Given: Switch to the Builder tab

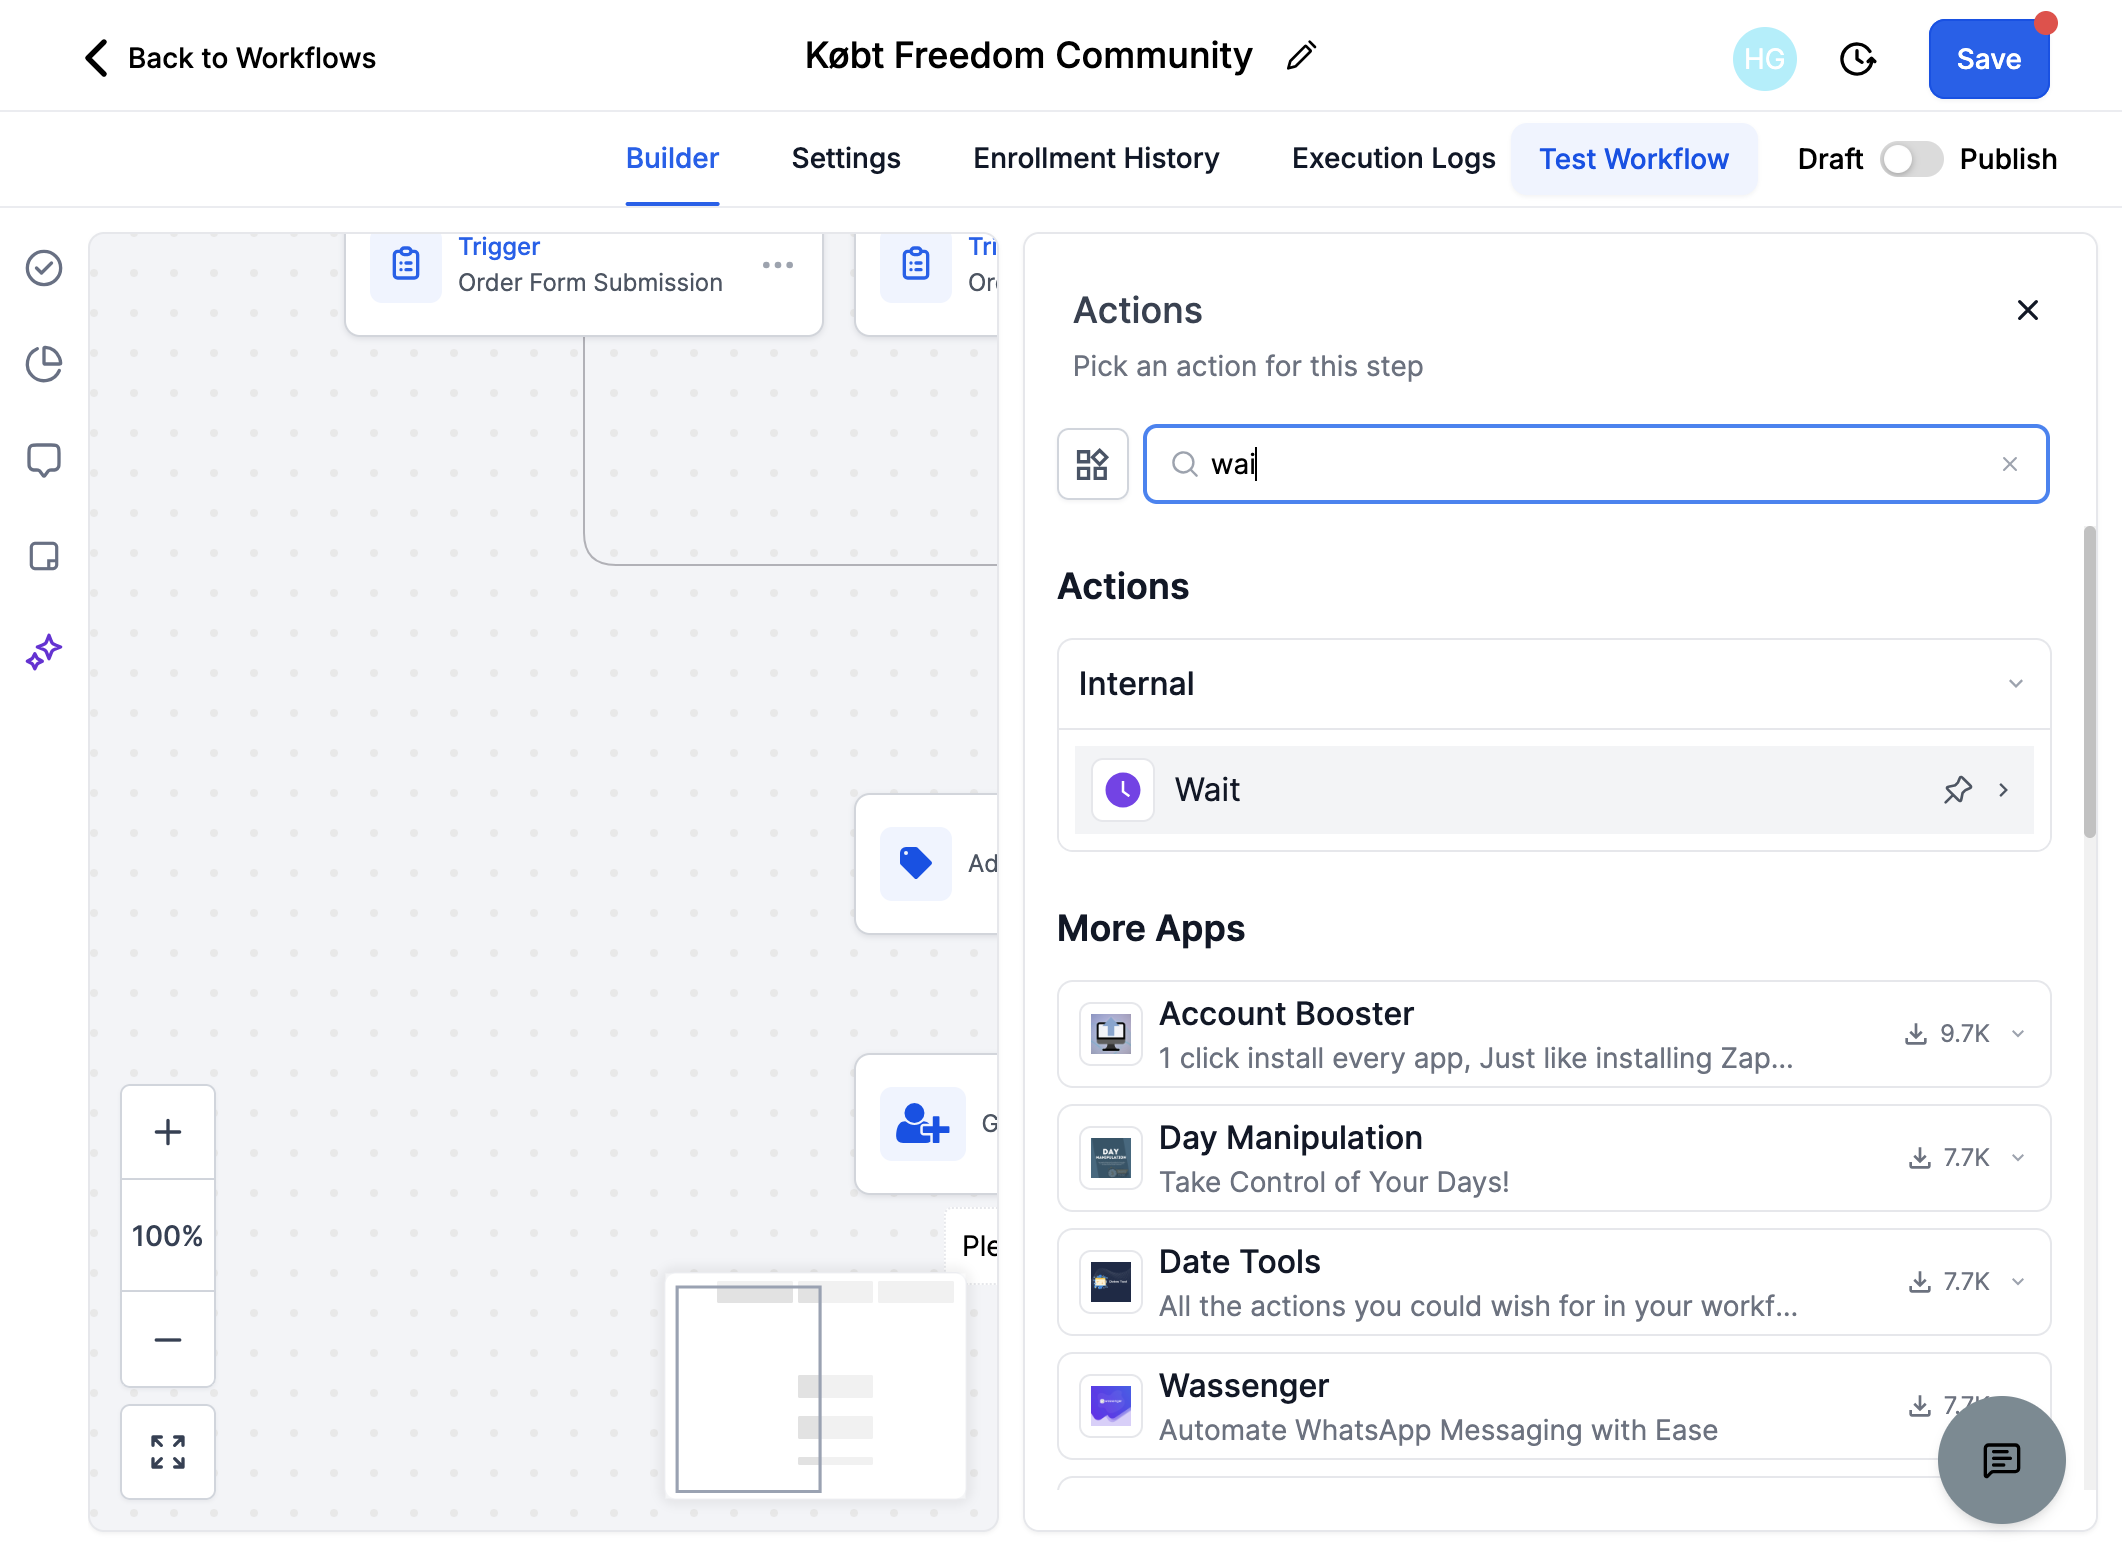Looking at the screenshot, I should point(672,159).
